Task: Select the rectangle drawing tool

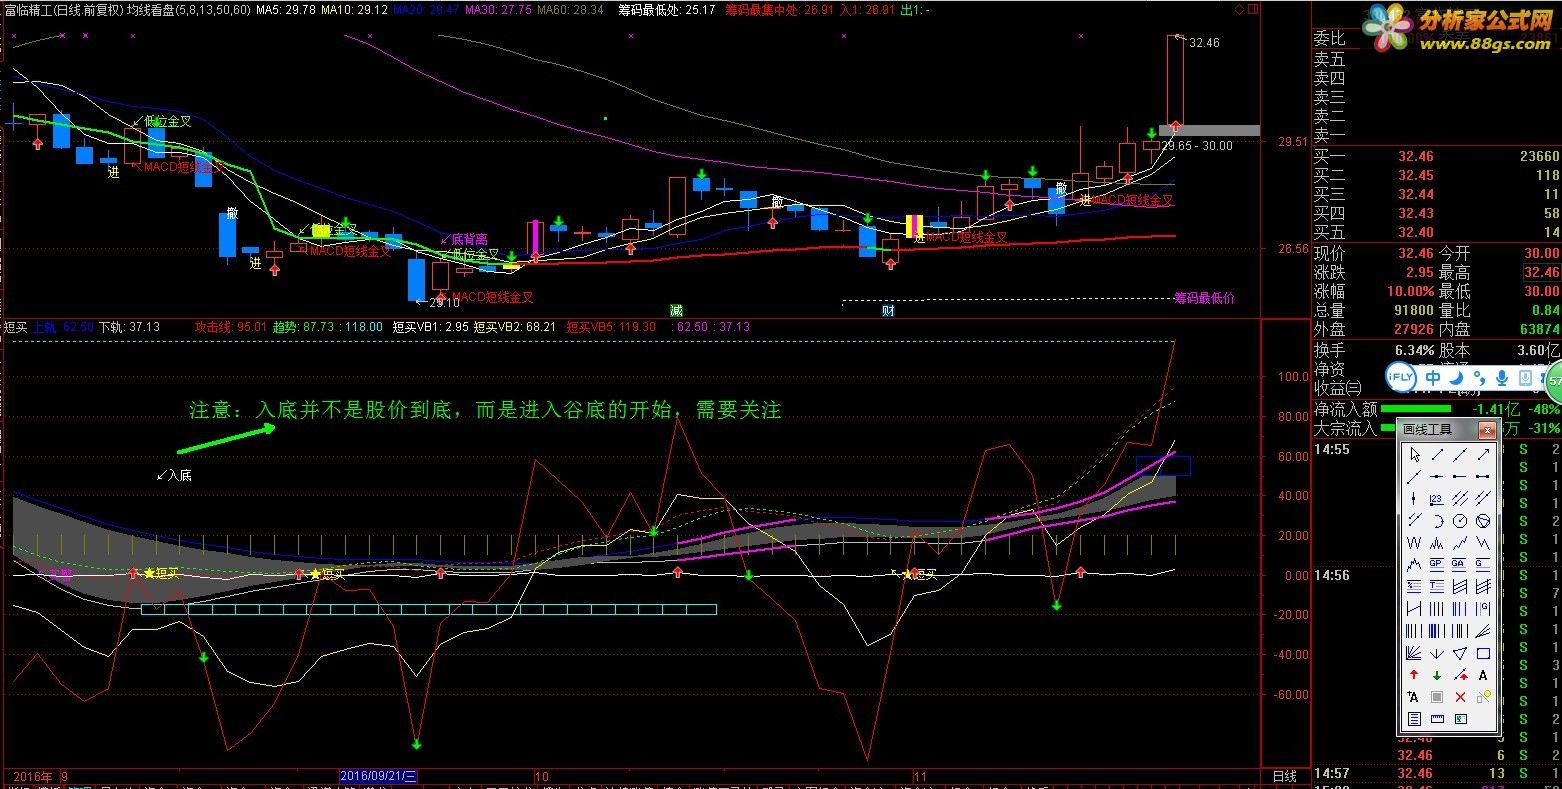Action: [x=1483, y=653]
